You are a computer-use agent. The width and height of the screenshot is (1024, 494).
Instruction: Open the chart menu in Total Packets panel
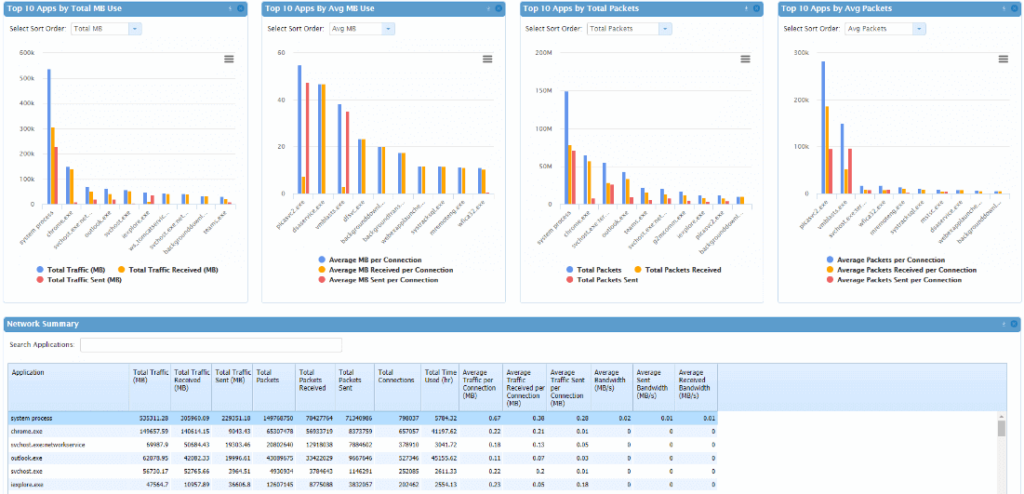coord(745,59)
